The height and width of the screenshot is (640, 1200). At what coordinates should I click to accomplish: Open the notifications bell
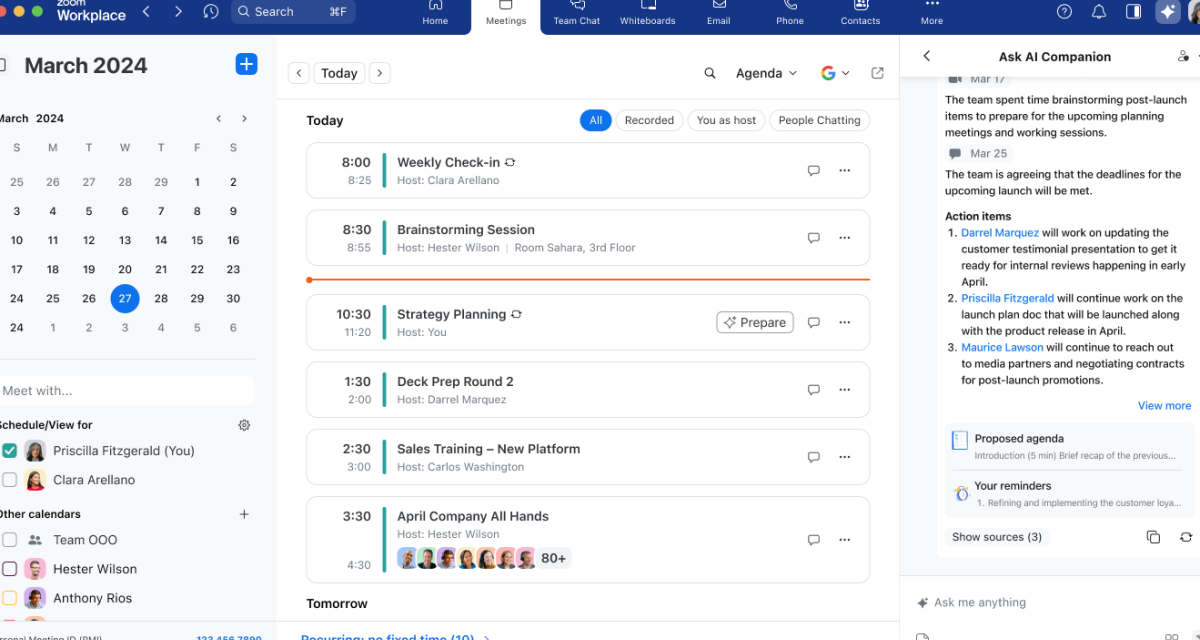point(1099,12)
